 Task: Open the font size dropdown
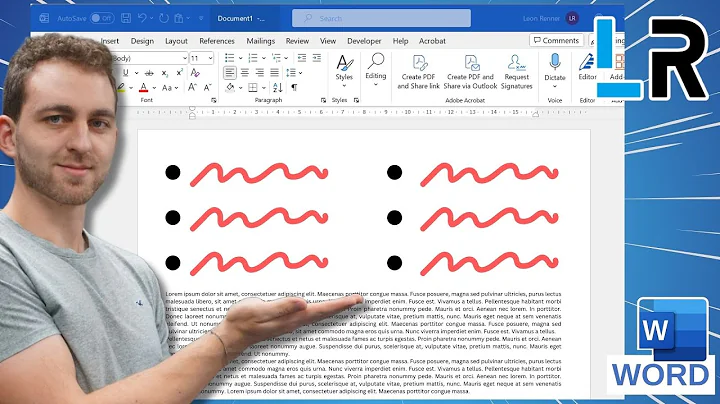coord(210,58)
